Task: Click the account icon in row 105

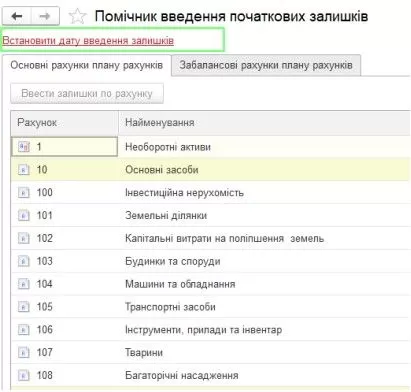Action: click(x=24, y=307)
